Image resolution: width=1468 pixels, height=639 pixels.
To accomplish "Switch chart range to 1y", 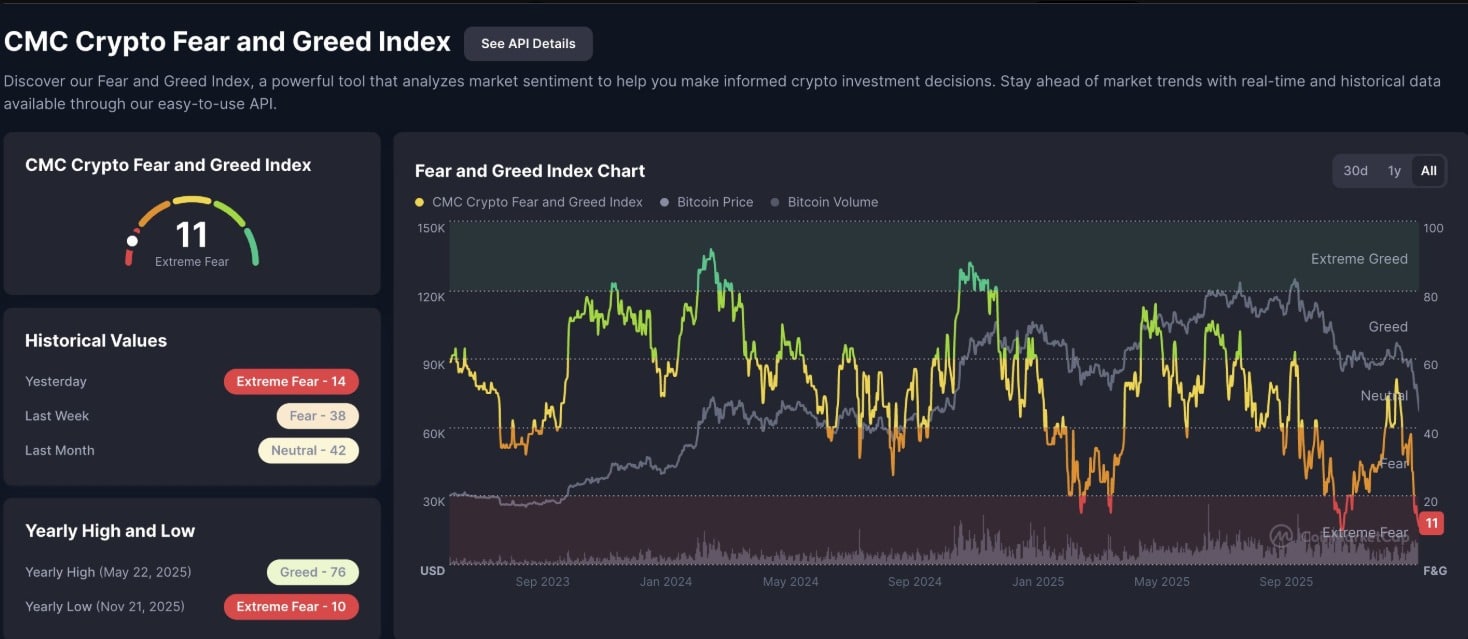I will click(1394, 171).
